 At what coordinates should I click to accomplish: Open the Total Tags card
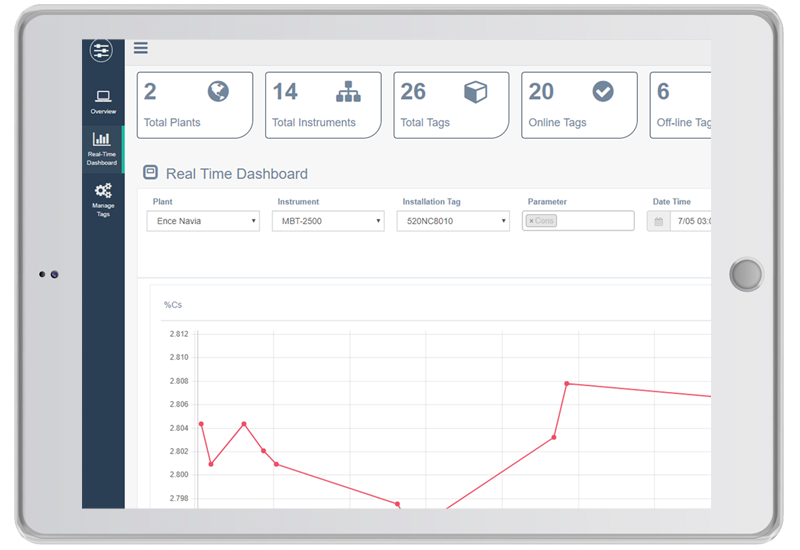[x=451, y=105]
